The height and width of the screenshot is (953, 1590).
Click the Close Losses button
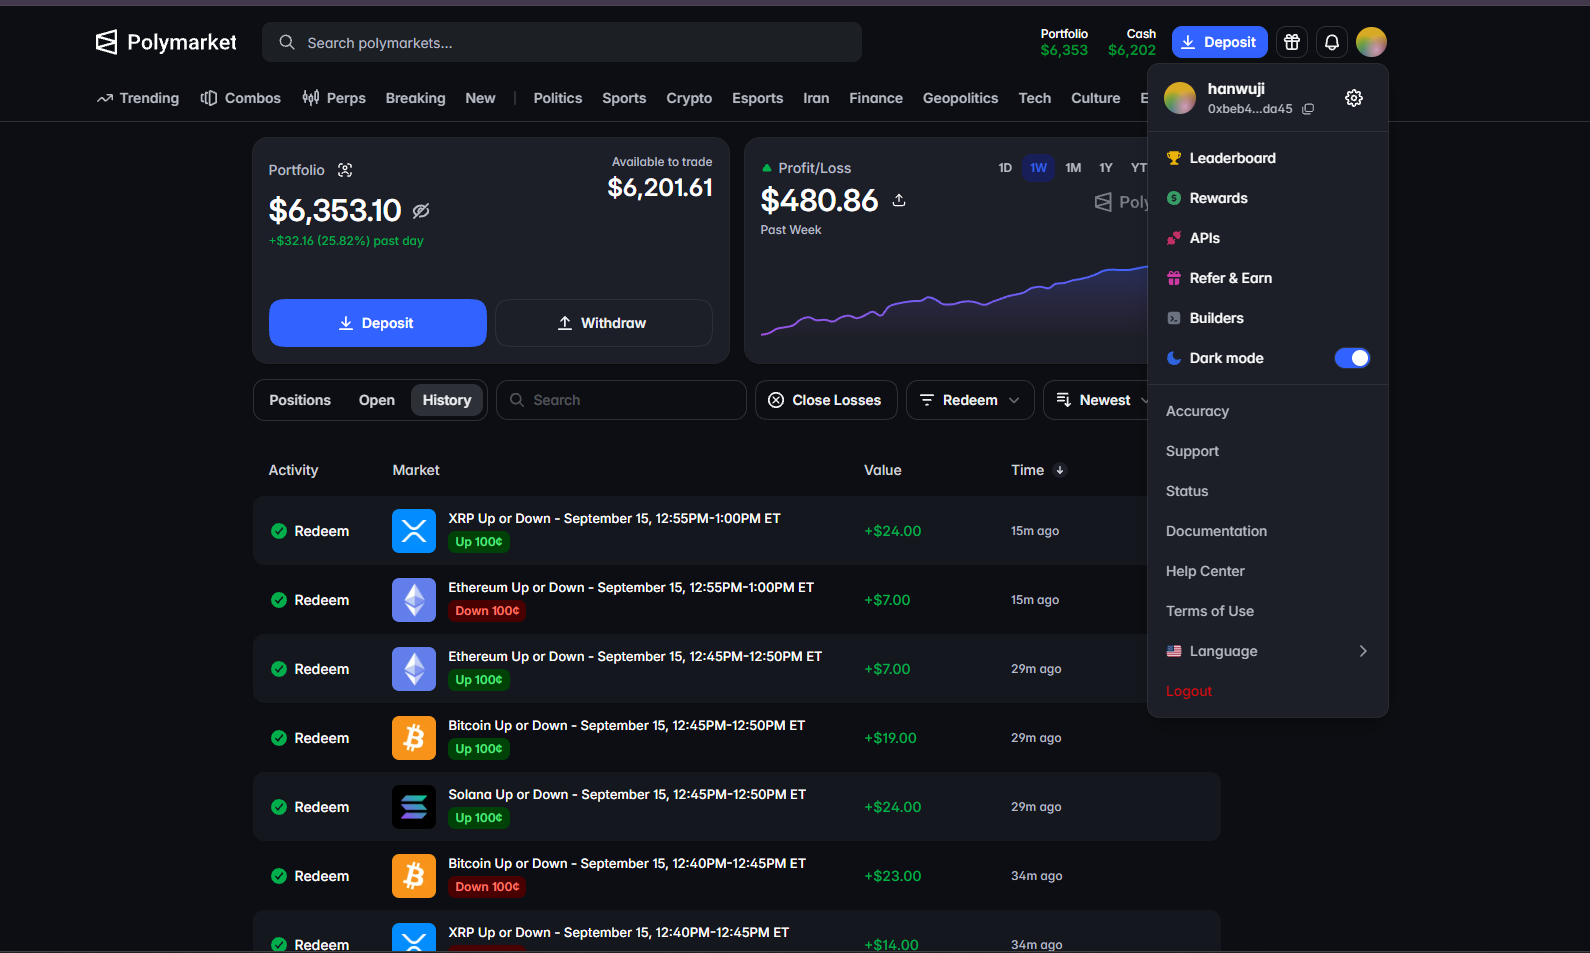pyautogui.click(x=826, y=400)
